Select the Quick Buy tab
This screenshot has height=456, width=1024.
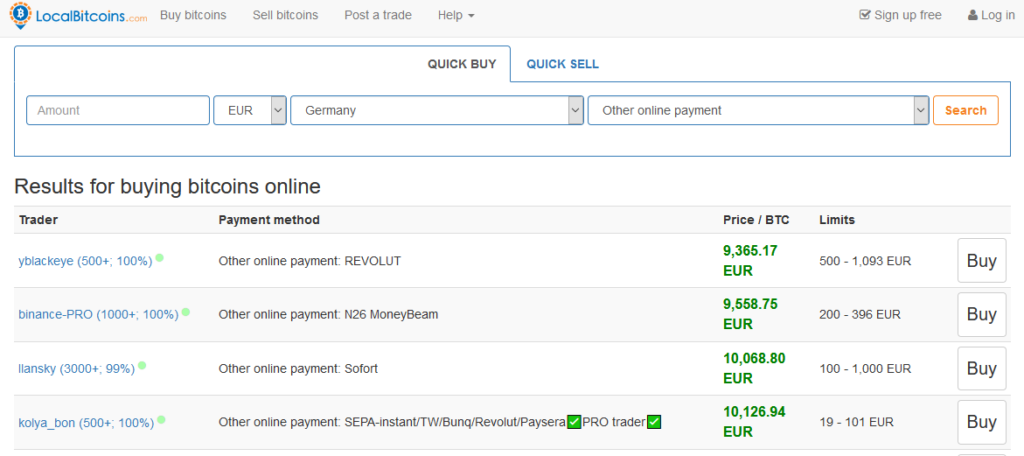coord(462,64)
